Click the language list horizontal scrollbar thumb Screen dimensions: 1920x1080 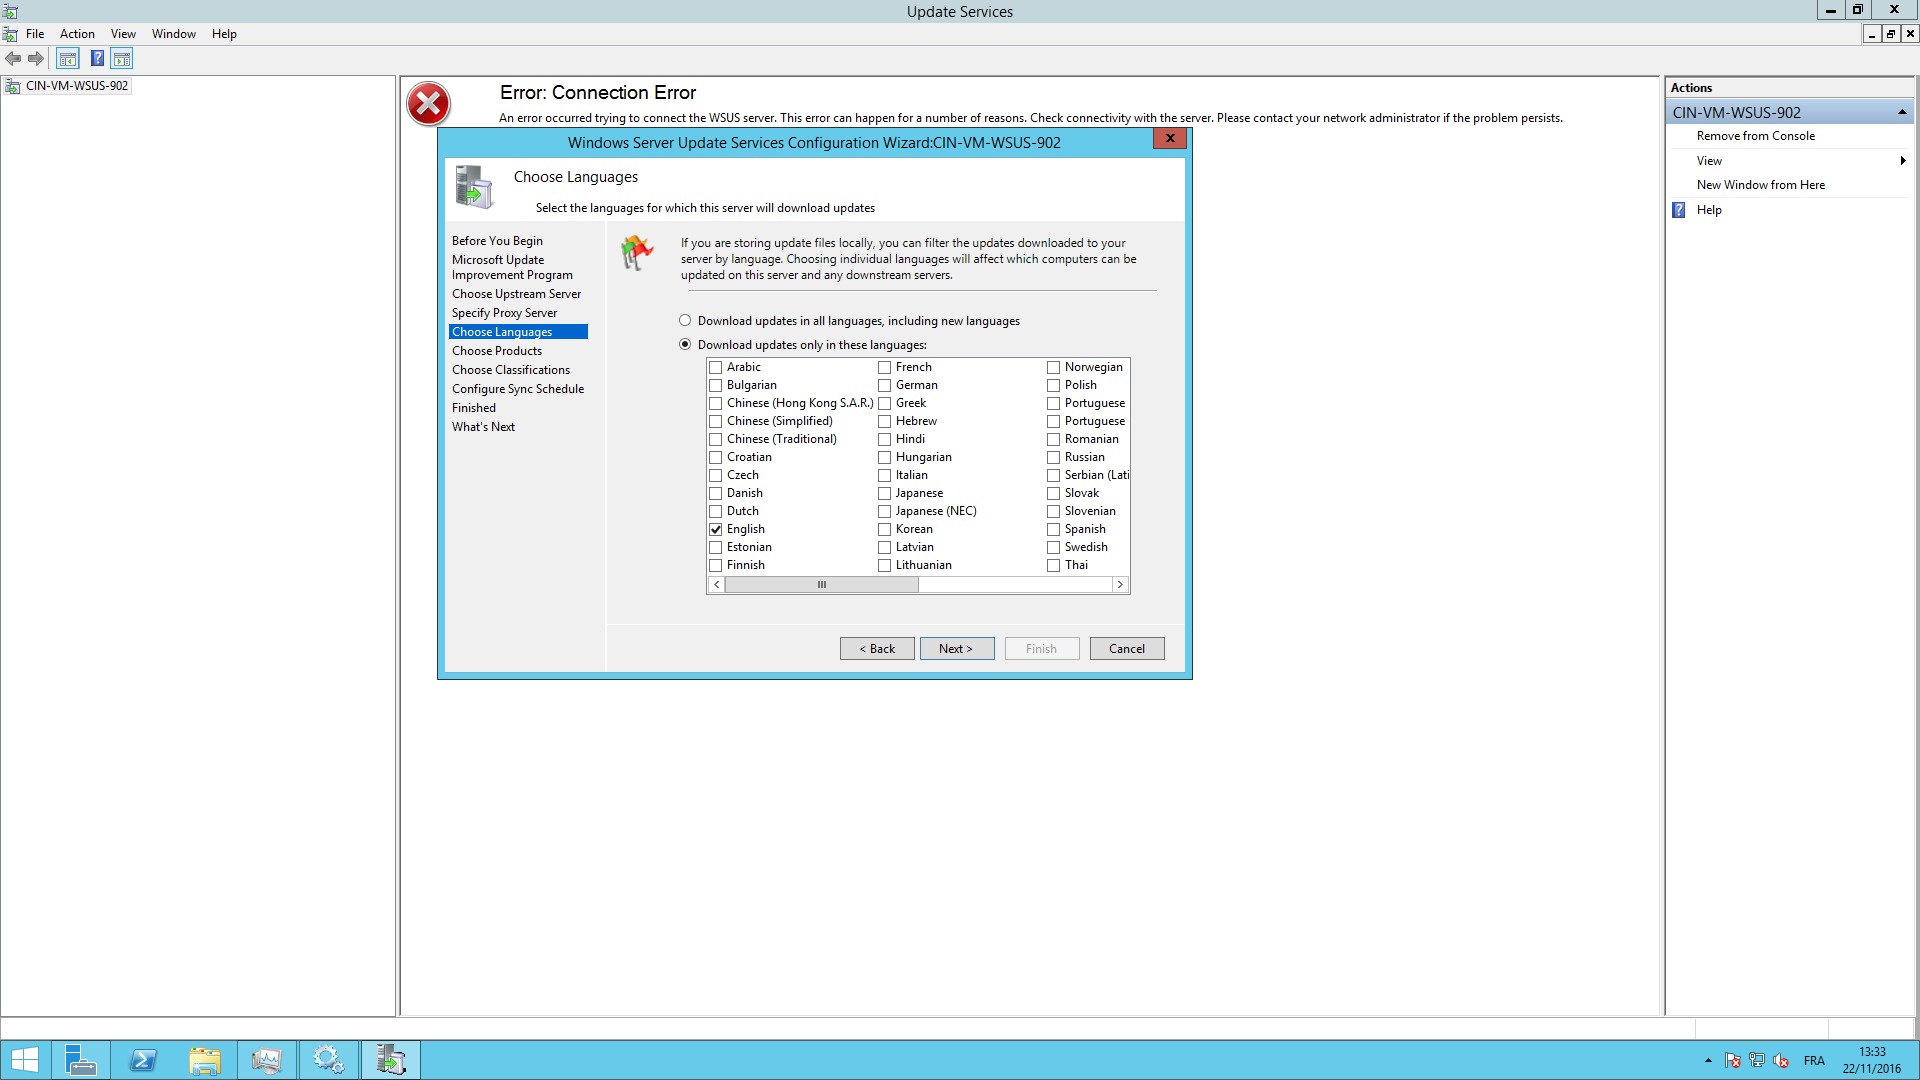click(x=822, y=585)
